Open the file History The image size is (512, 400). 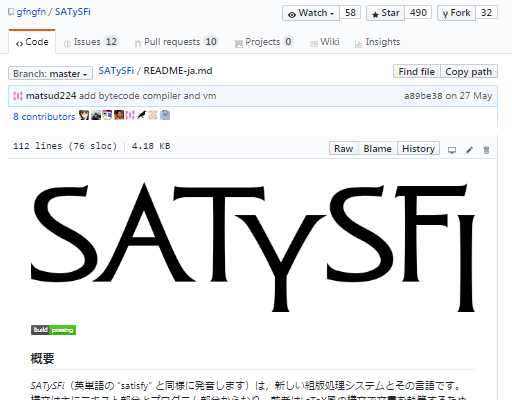[418, 148]
